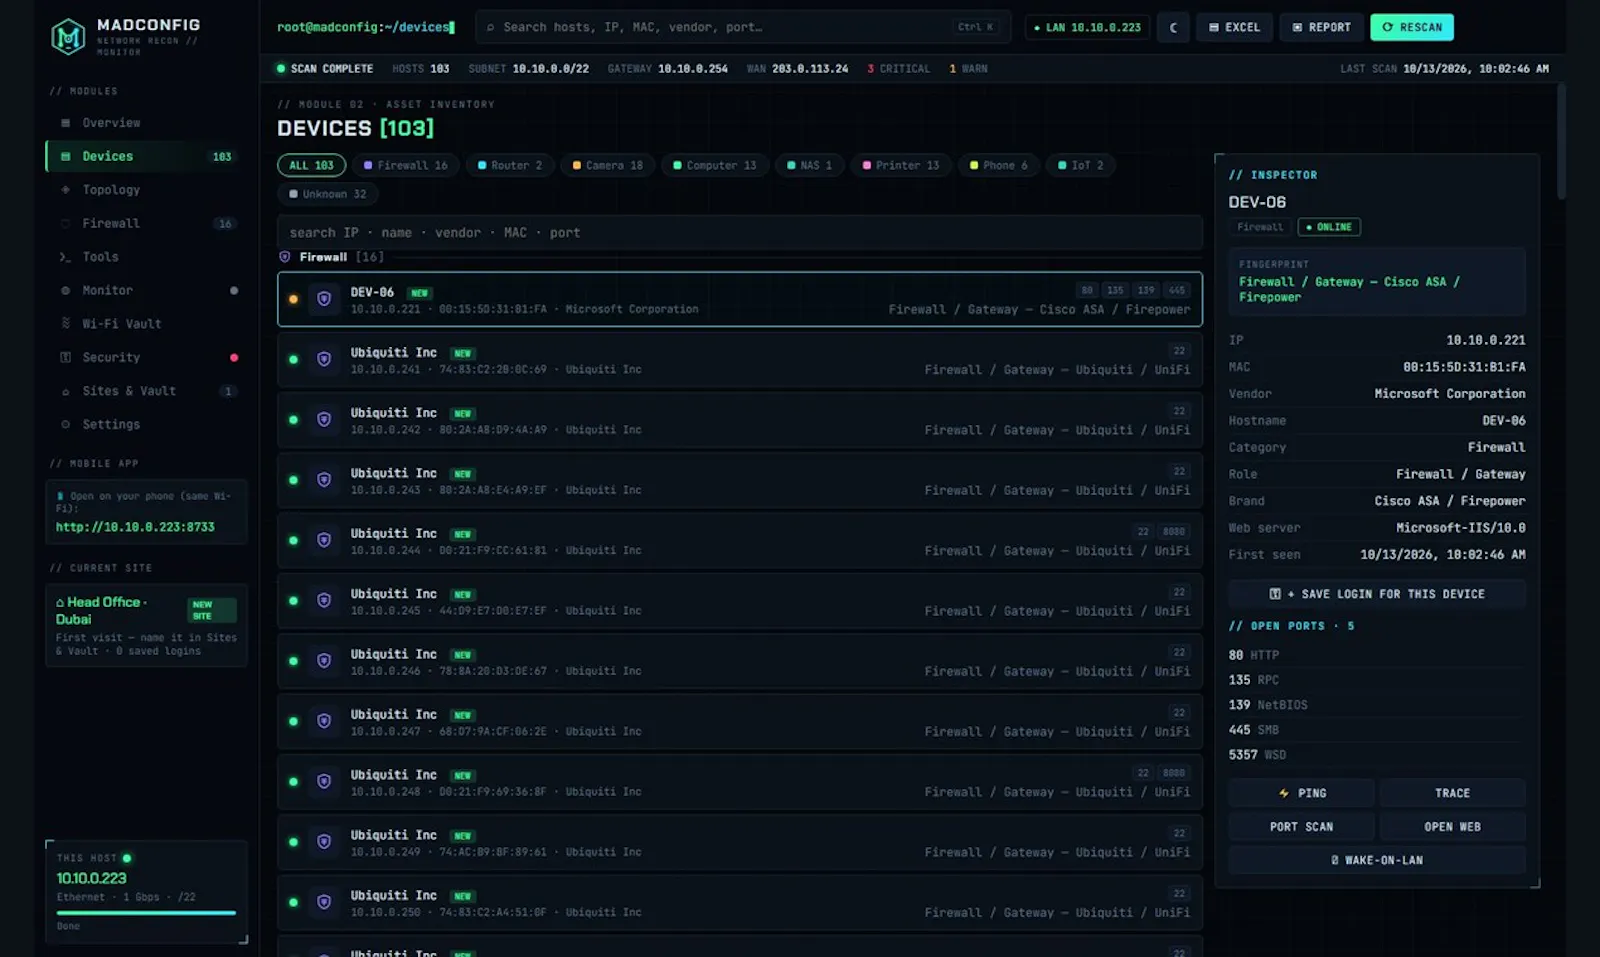The height and width of the screenshot is (957, 1600).
Task: Open Wi-Fi Vault module
Action: tap(146, 324)
